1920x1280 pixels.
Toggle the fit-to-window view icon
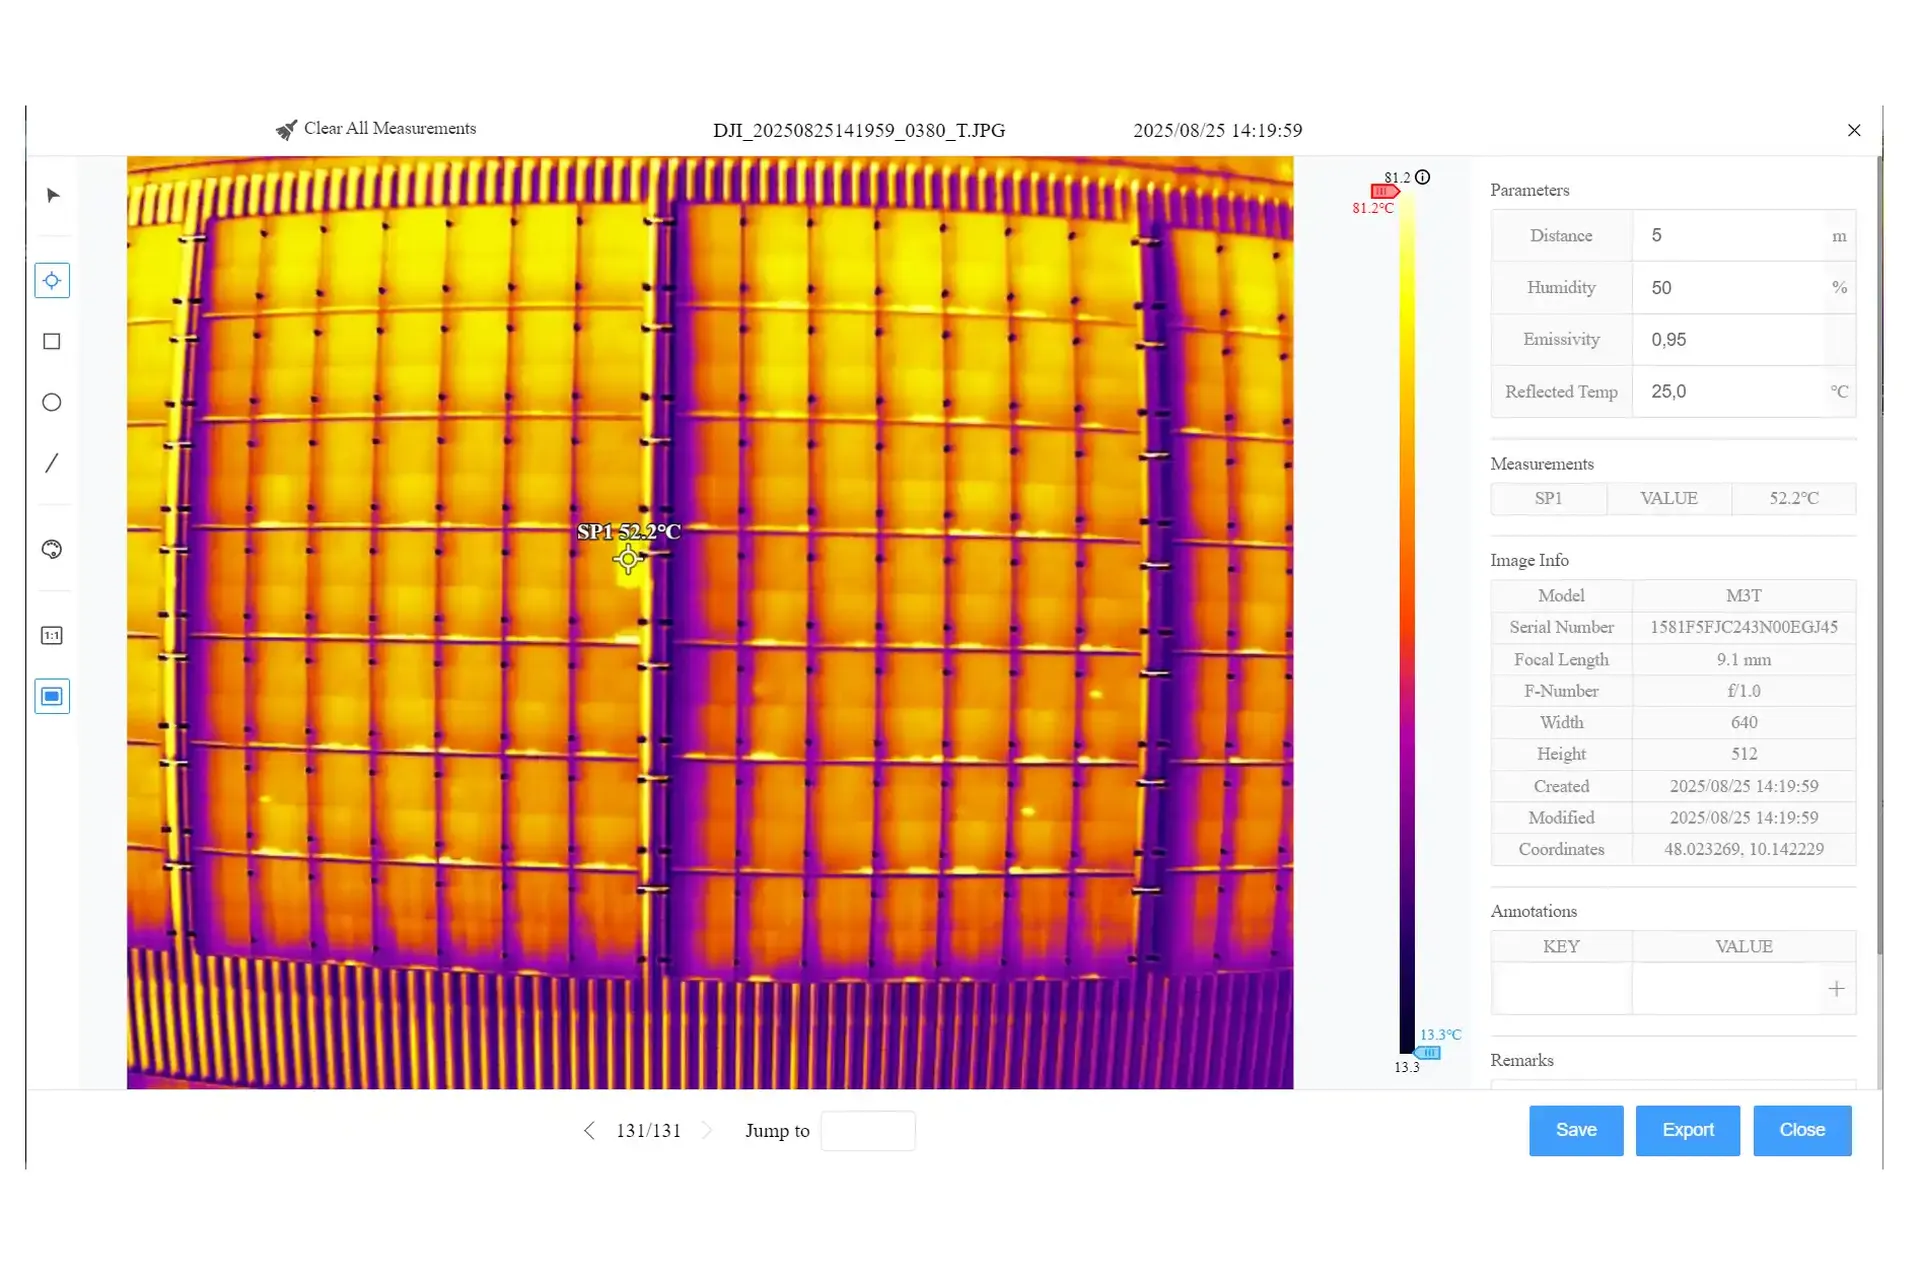pos(52,696)
